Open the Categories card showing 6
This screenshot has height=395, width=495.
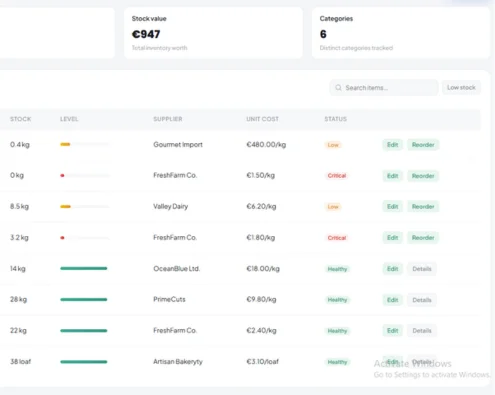pyautogui.click(x=401, y=33)
